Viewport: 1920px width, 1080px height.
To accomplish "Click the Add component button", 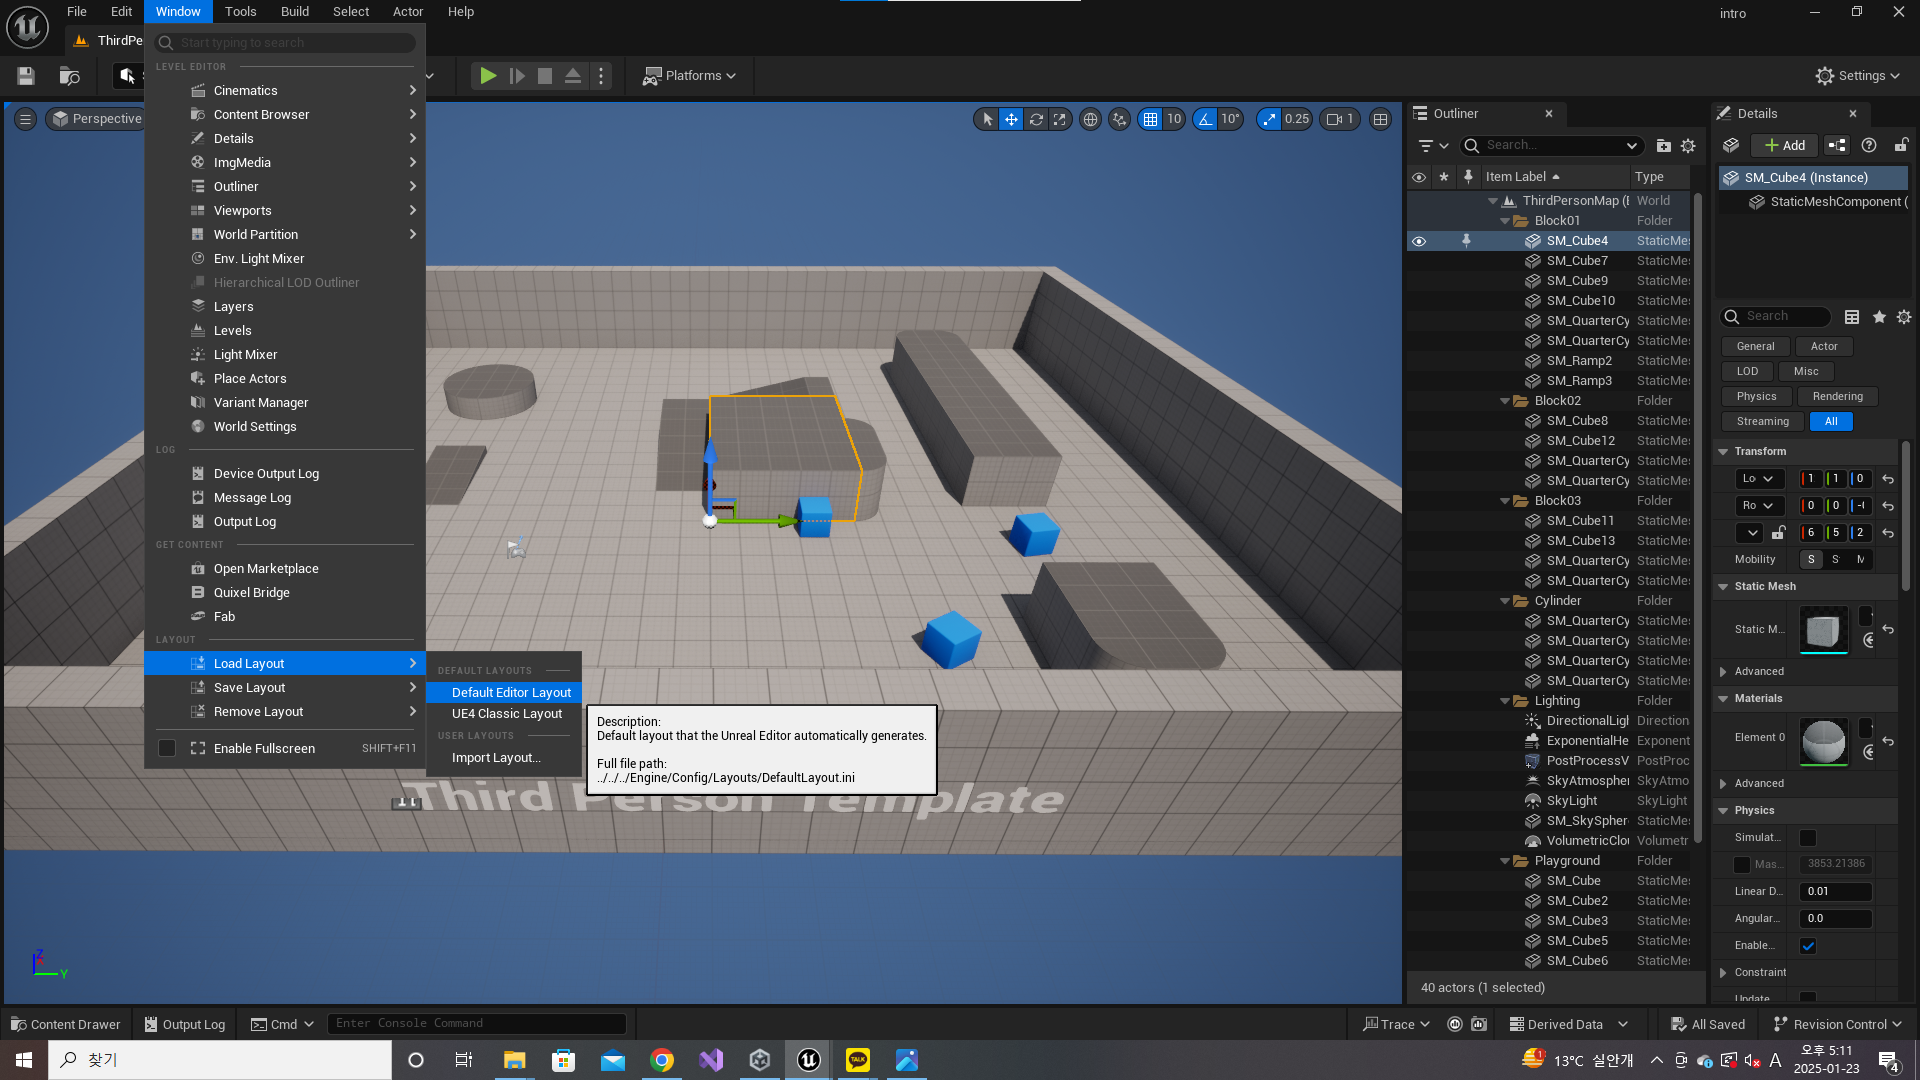I will coord(1785,145).
